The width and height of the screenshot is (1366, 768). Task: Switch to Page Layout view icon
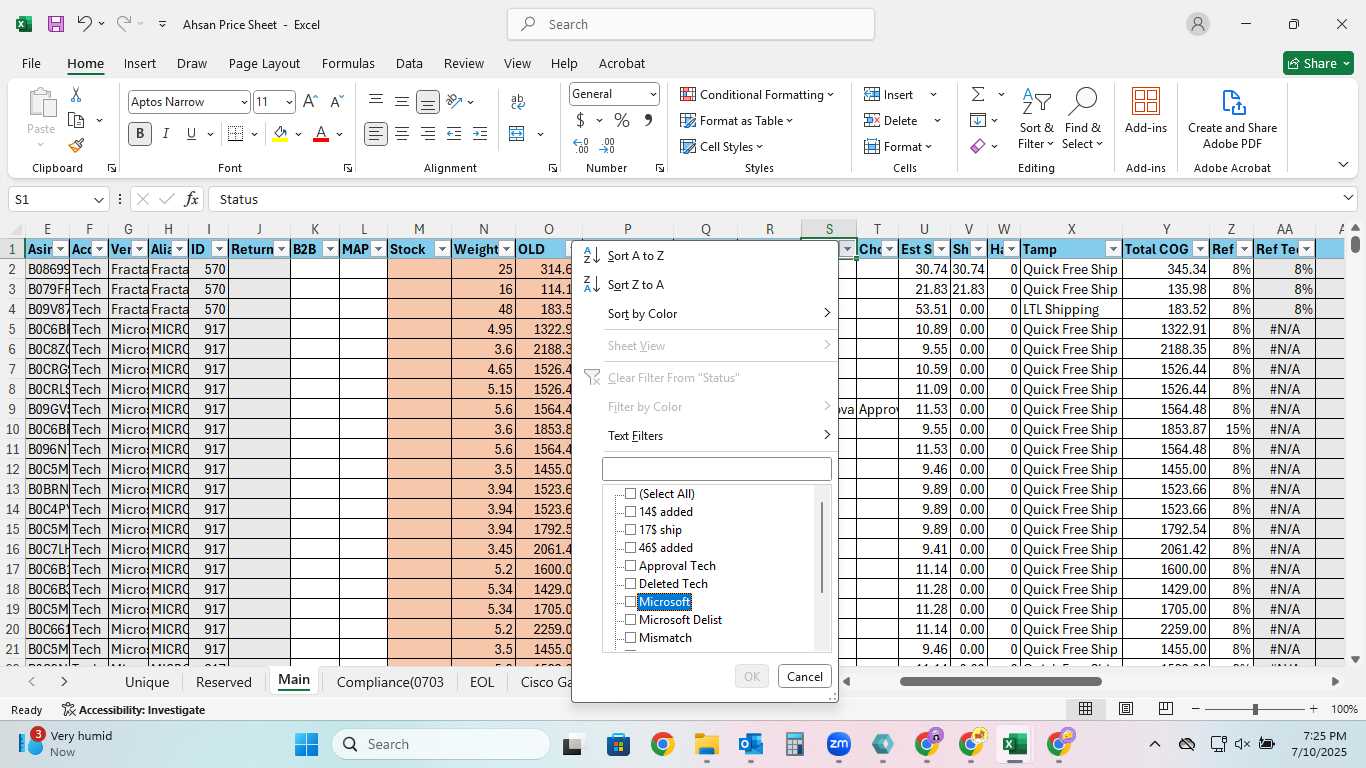click(1126, 709)
